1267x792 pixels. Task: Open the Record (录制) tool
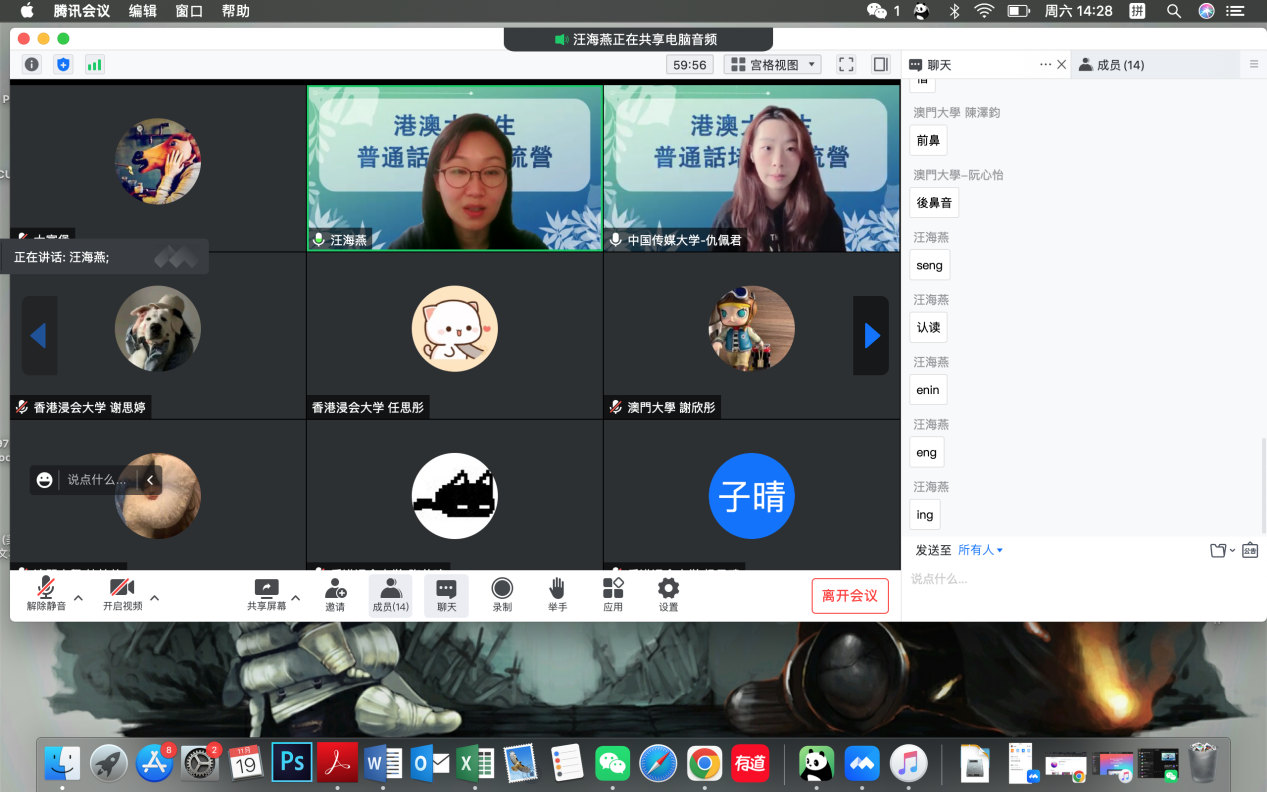pyautogui.click(x=502, y=594)
